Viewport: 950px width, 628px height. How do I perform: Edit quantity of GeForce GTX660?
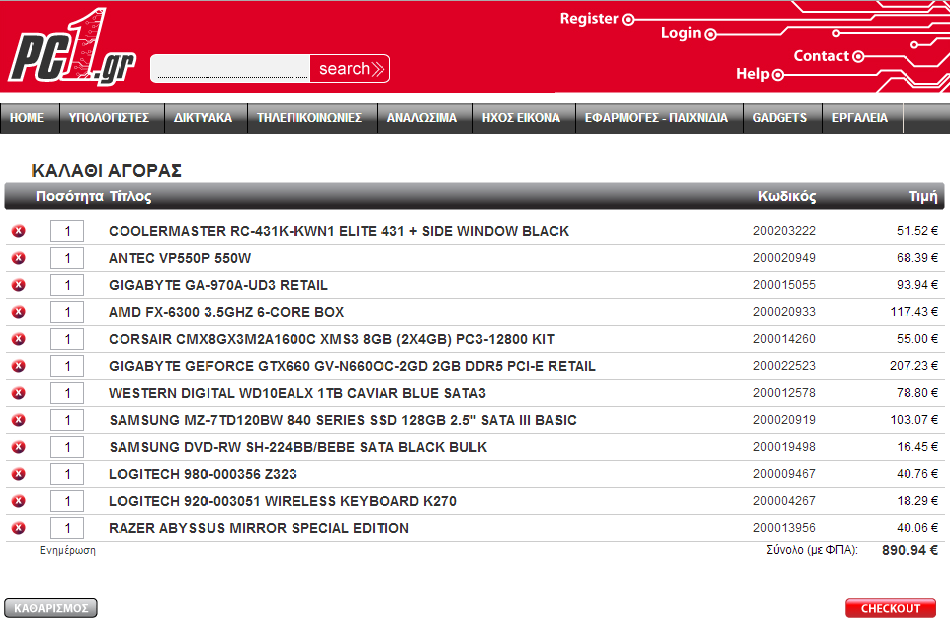[67, 366]
